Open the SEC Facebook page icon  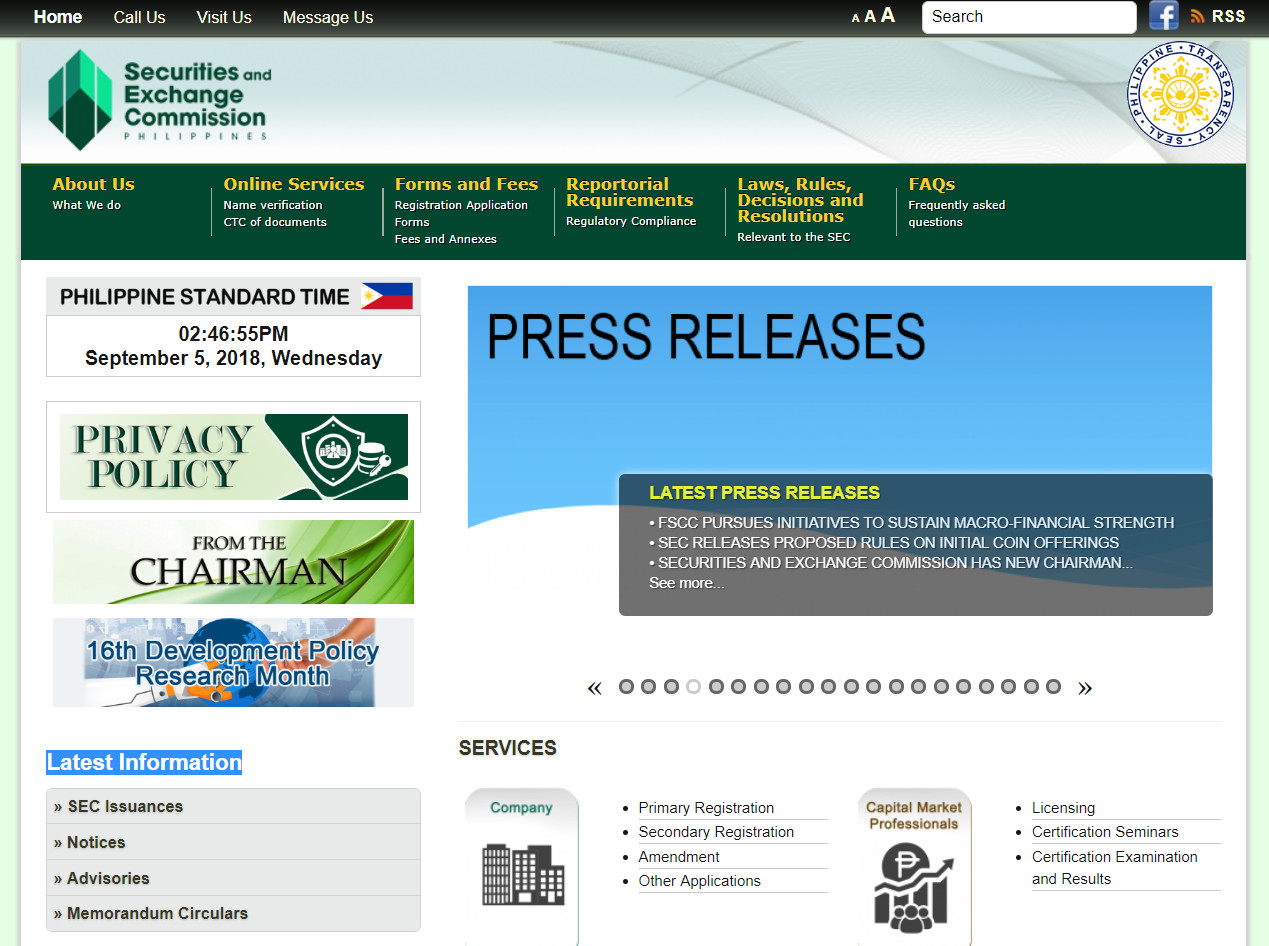tap(1163, 16)
